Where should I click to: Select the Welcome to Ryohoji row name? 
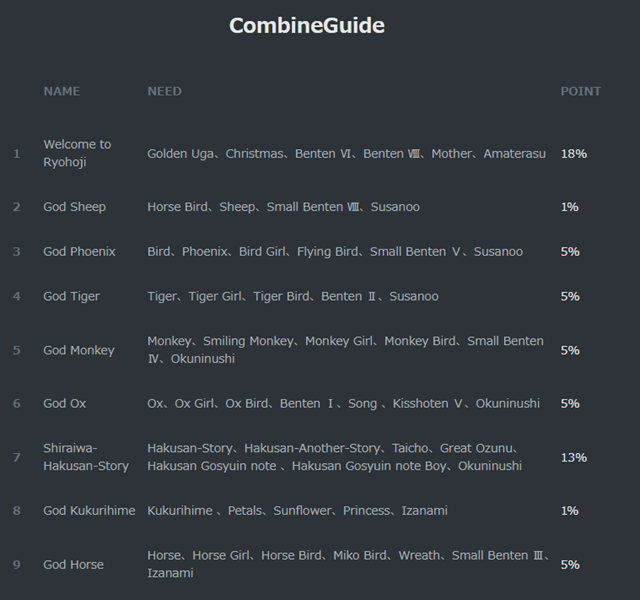[x=77, y=153]
